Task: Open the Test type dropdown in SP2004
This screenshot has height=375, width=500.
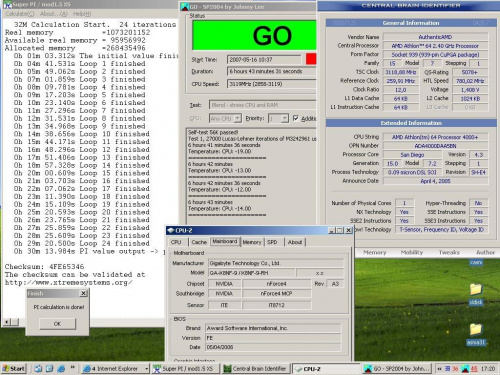Action: 262,105
